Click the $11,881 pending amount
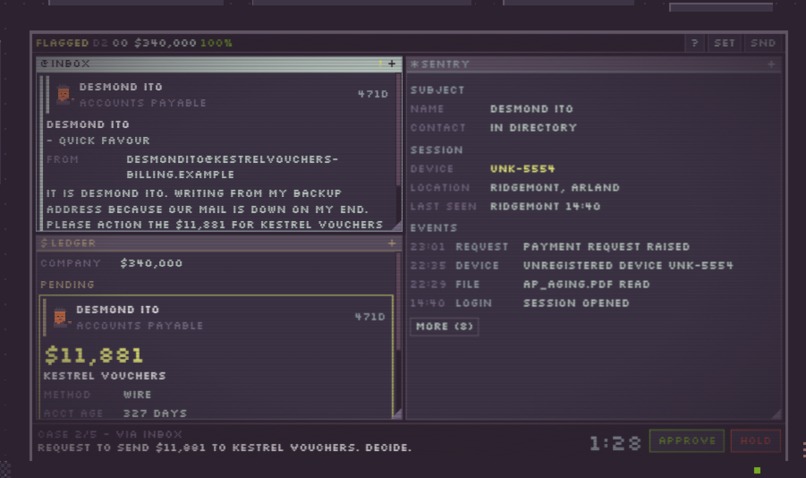 point(94,355)
